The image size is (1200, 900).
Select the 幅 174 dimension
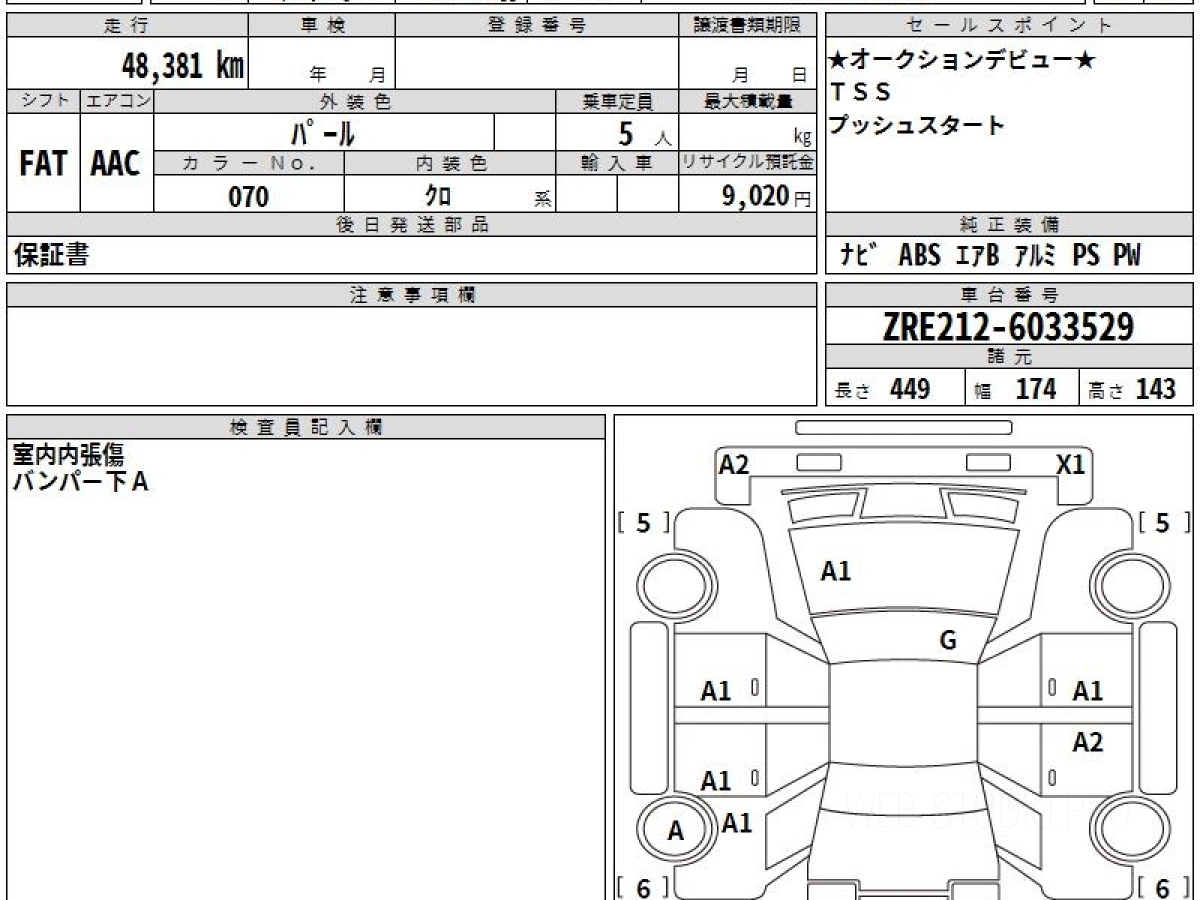1016,389
